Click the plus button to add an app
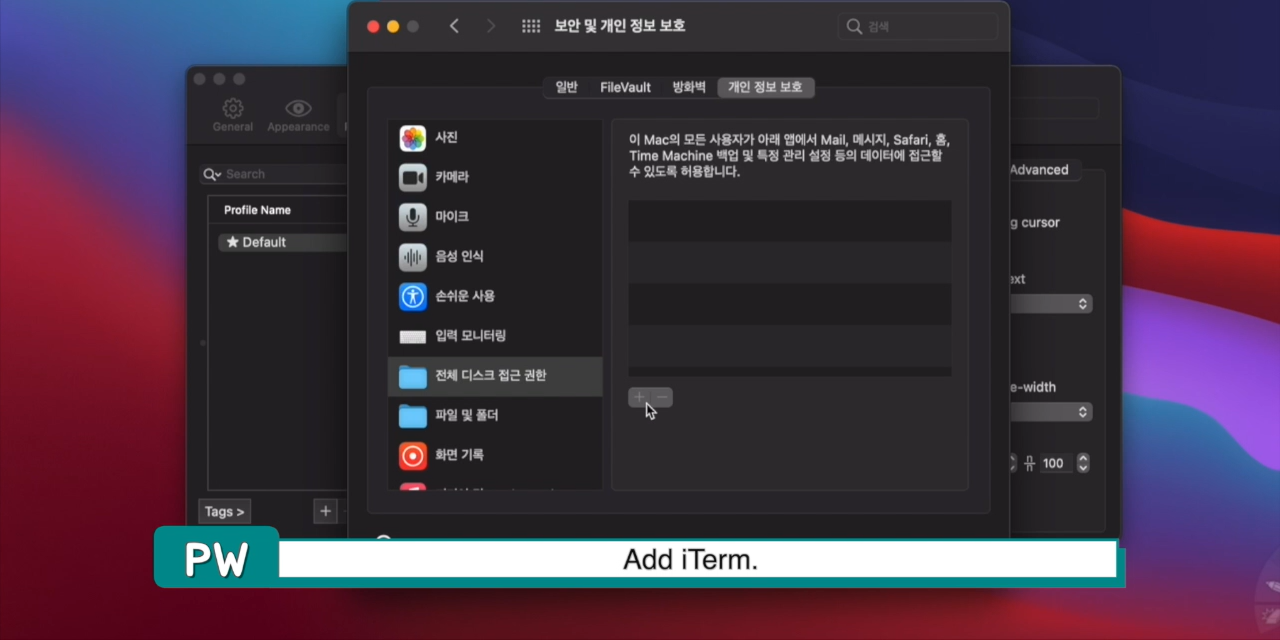The width and height of the screenshot is (1280, 640). [x=639, y=397]
